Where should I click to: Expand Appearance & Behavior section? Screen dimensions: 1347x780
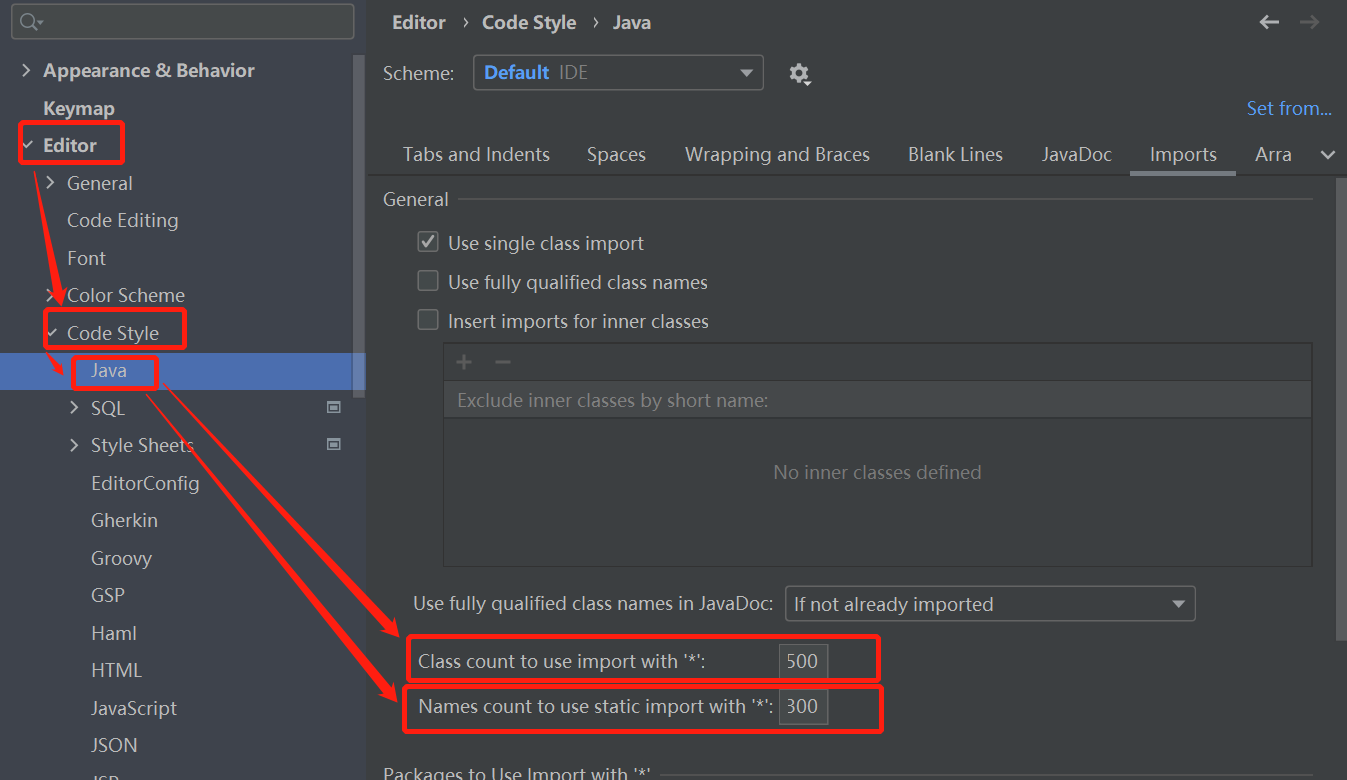click(x=26, y=71)
